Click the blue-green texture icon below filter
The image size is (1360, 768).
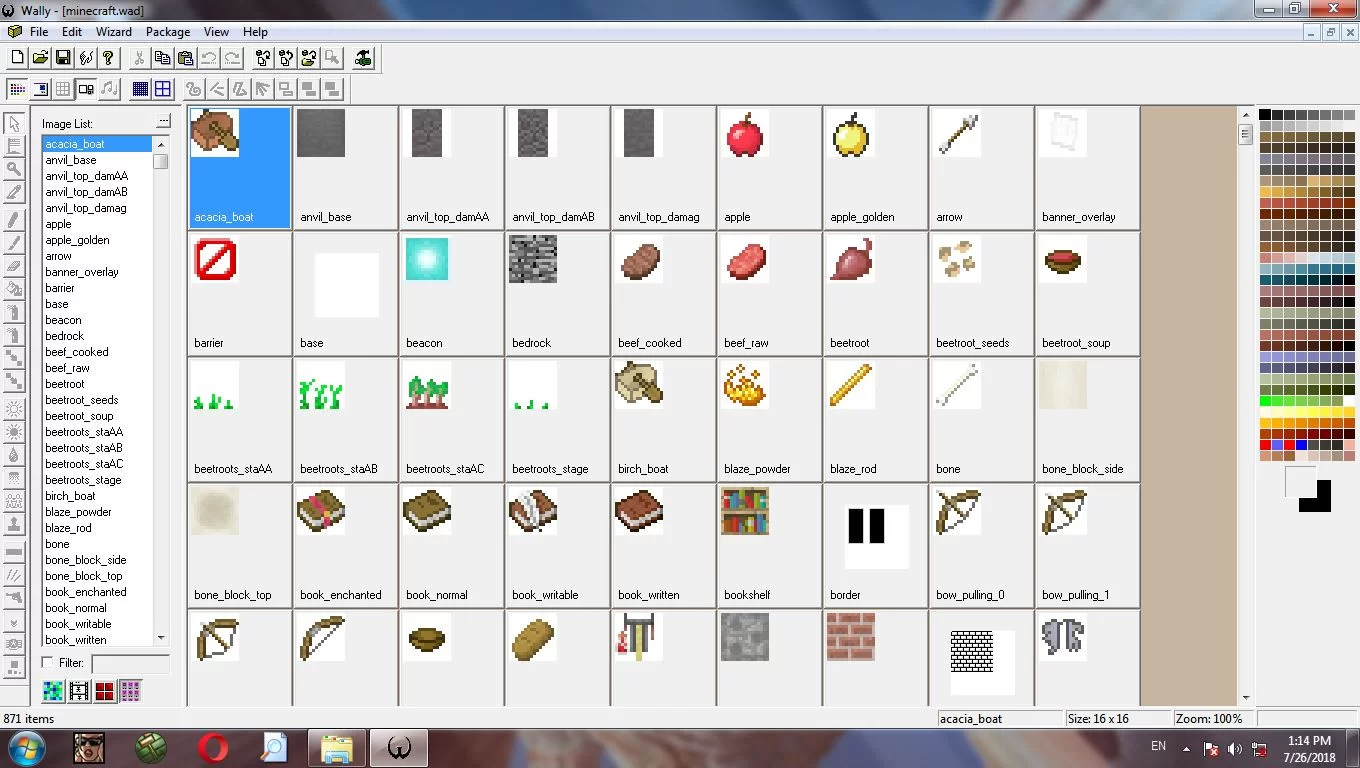[53, 691]
